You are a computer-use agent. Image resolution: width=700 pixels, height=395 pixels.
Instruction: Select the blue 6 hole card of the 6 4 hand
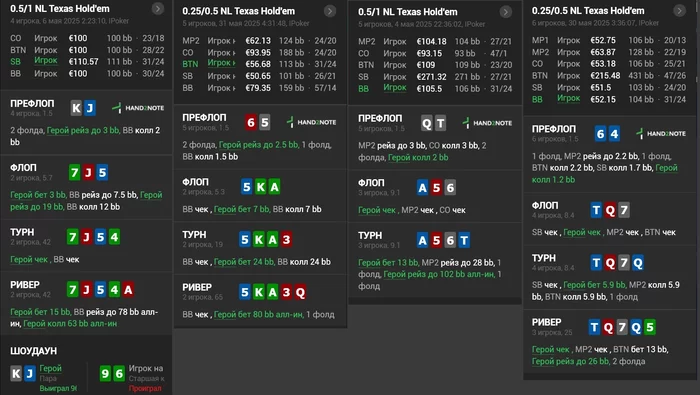[x=600, y=133]
